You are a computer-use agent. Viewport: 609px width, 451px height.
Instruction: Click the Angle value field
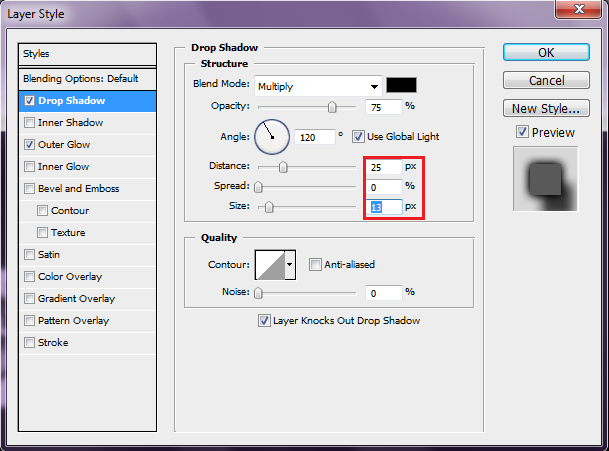(x=315, y=138)
